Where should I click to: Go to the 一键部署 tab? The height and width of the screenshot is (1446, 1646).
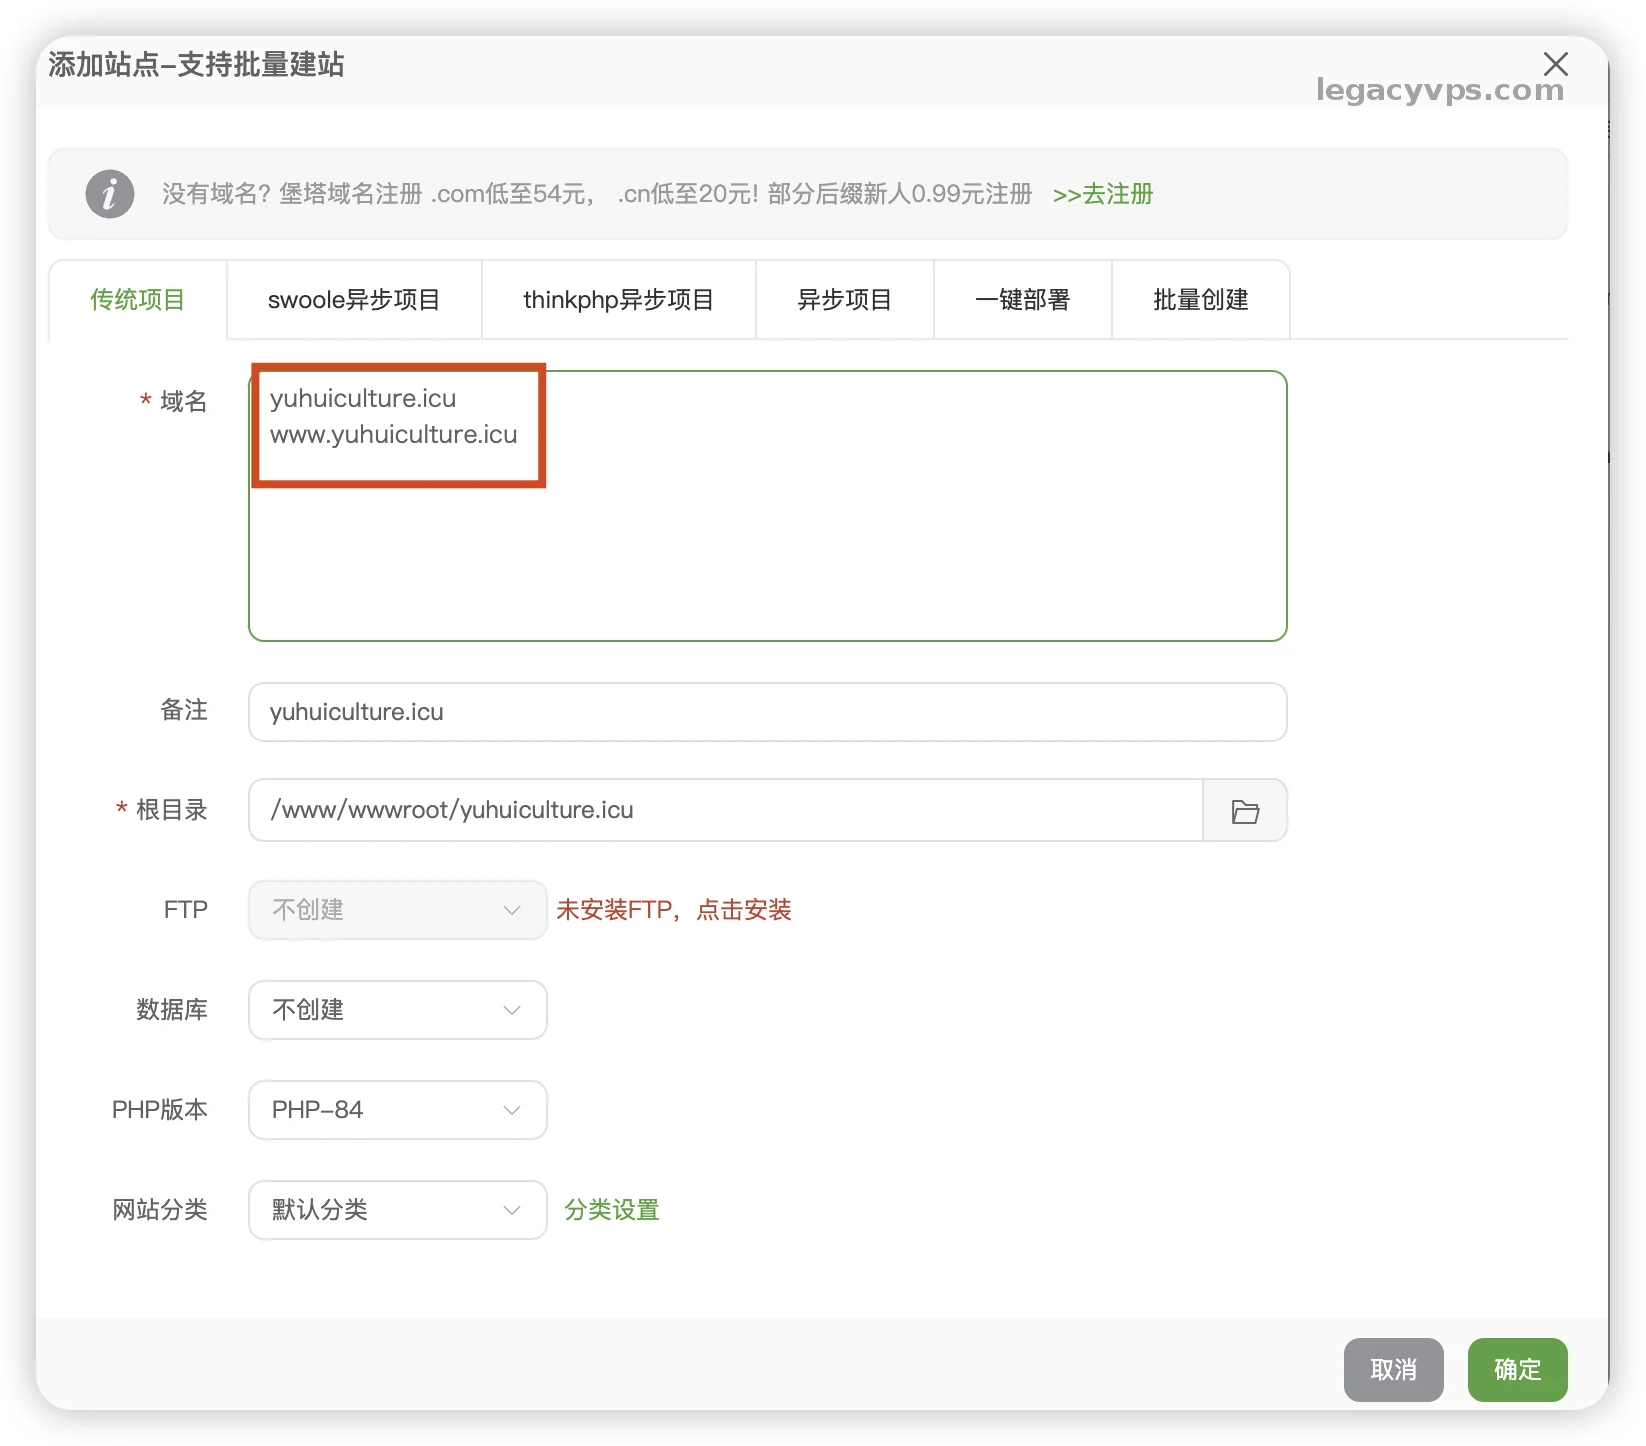click(1022, 300)
